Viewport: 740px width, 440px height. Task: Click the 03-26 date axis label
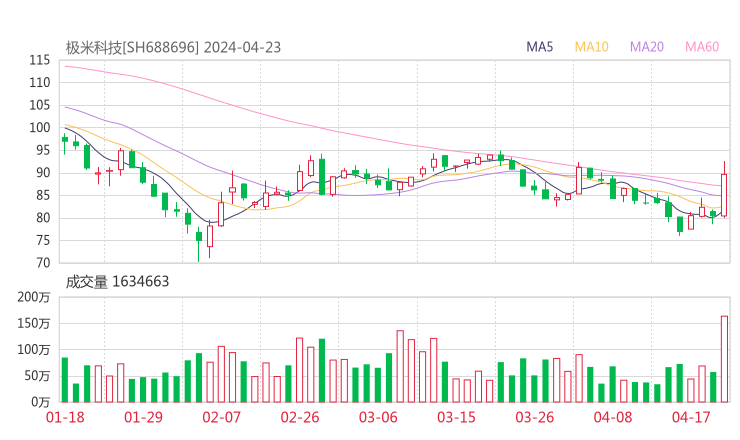pyautogui.click(x=534, y=417)
